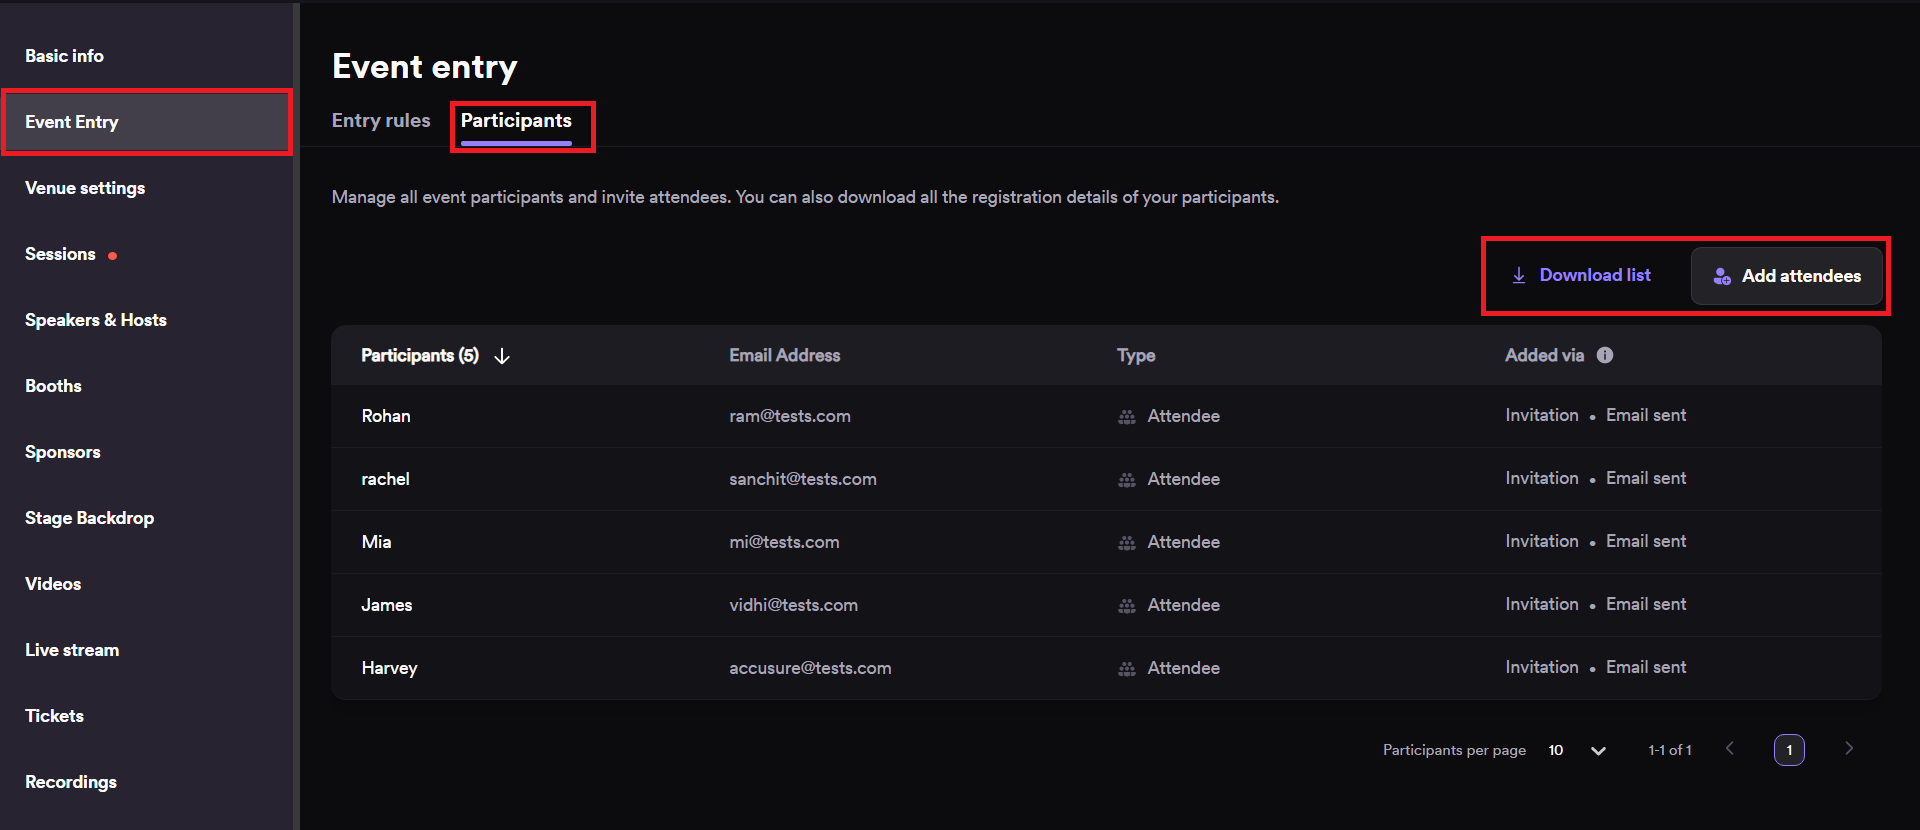Image resolution: width=1920 pixels, height=830 pixels.
Task: Click the Participants per page label
Action: (1454, 750)
